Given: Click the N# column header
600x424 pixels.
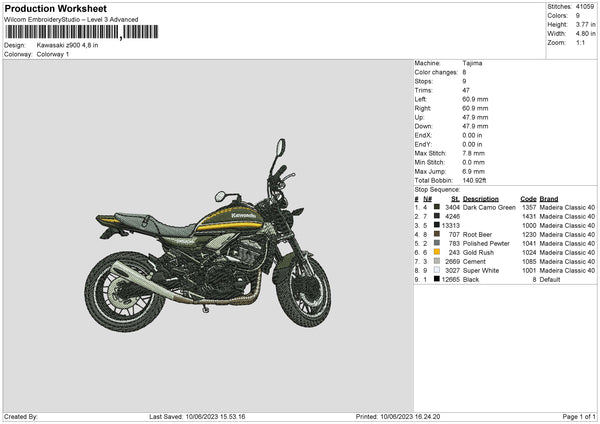Looking at the screenshot, I should [x=427, y=199].
